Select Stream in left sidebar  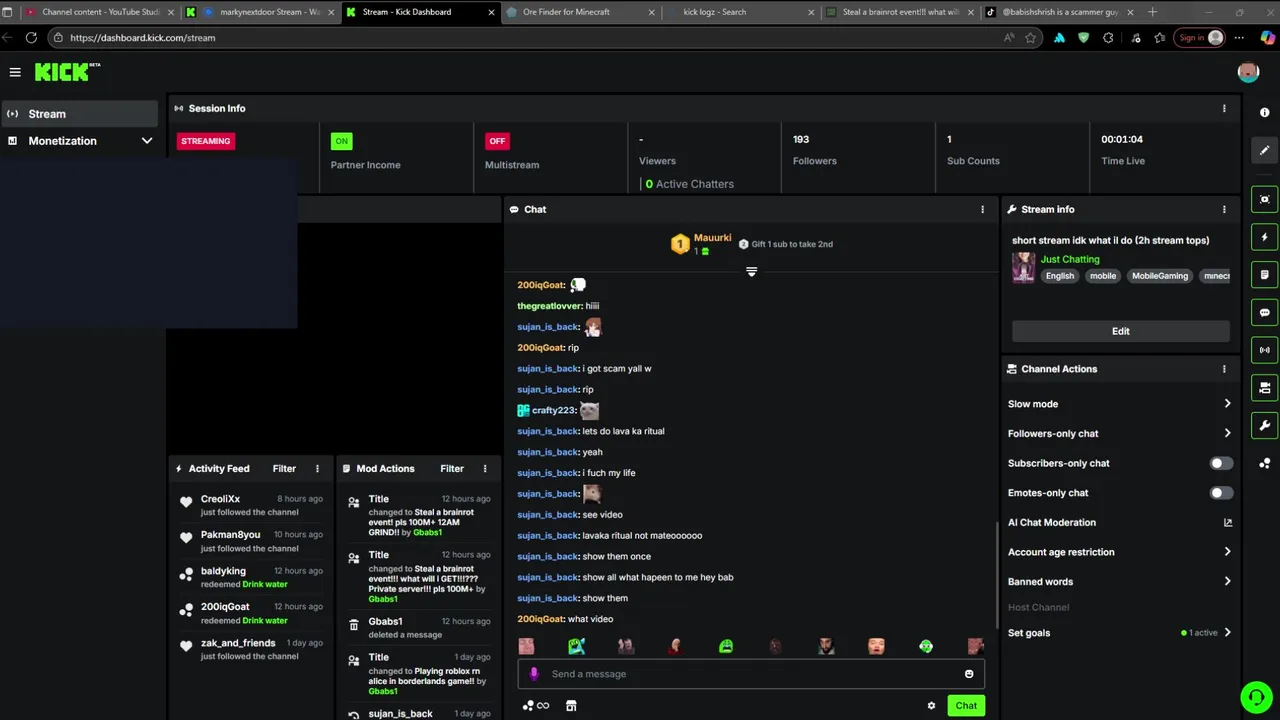[80, 114]
